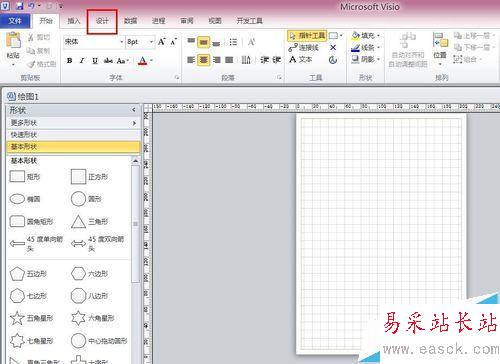Click the Paste icon in clipboard group
Screen dimensions: 500x364
(x=13, y=42)
